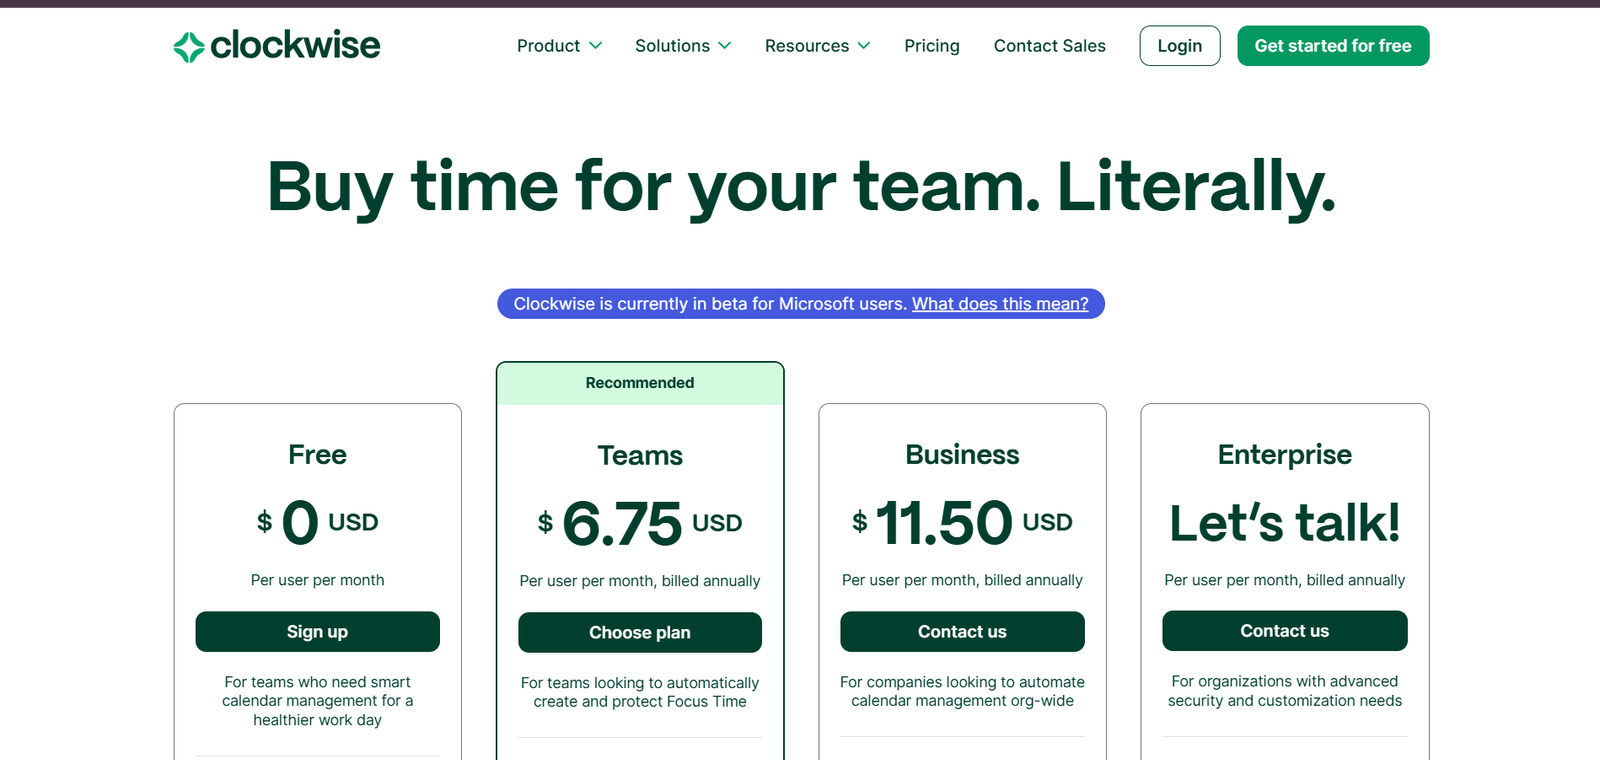Click Choose plan on the Teams plan
This screenshot has height=760, width=1600.
[640, 633]
